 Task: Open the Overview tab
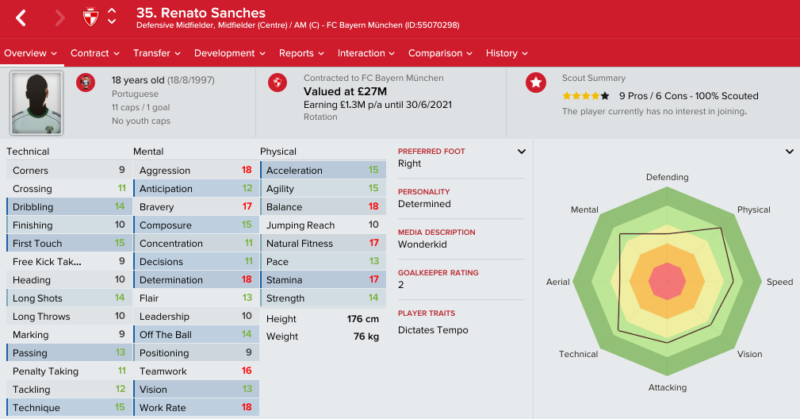(31, 53)
